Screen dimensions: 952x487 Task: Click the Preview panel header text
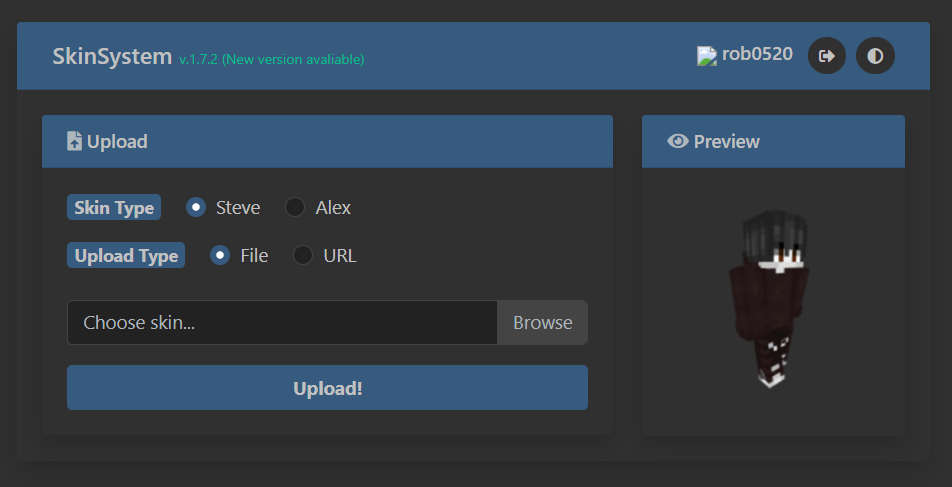tap(726, 142)
